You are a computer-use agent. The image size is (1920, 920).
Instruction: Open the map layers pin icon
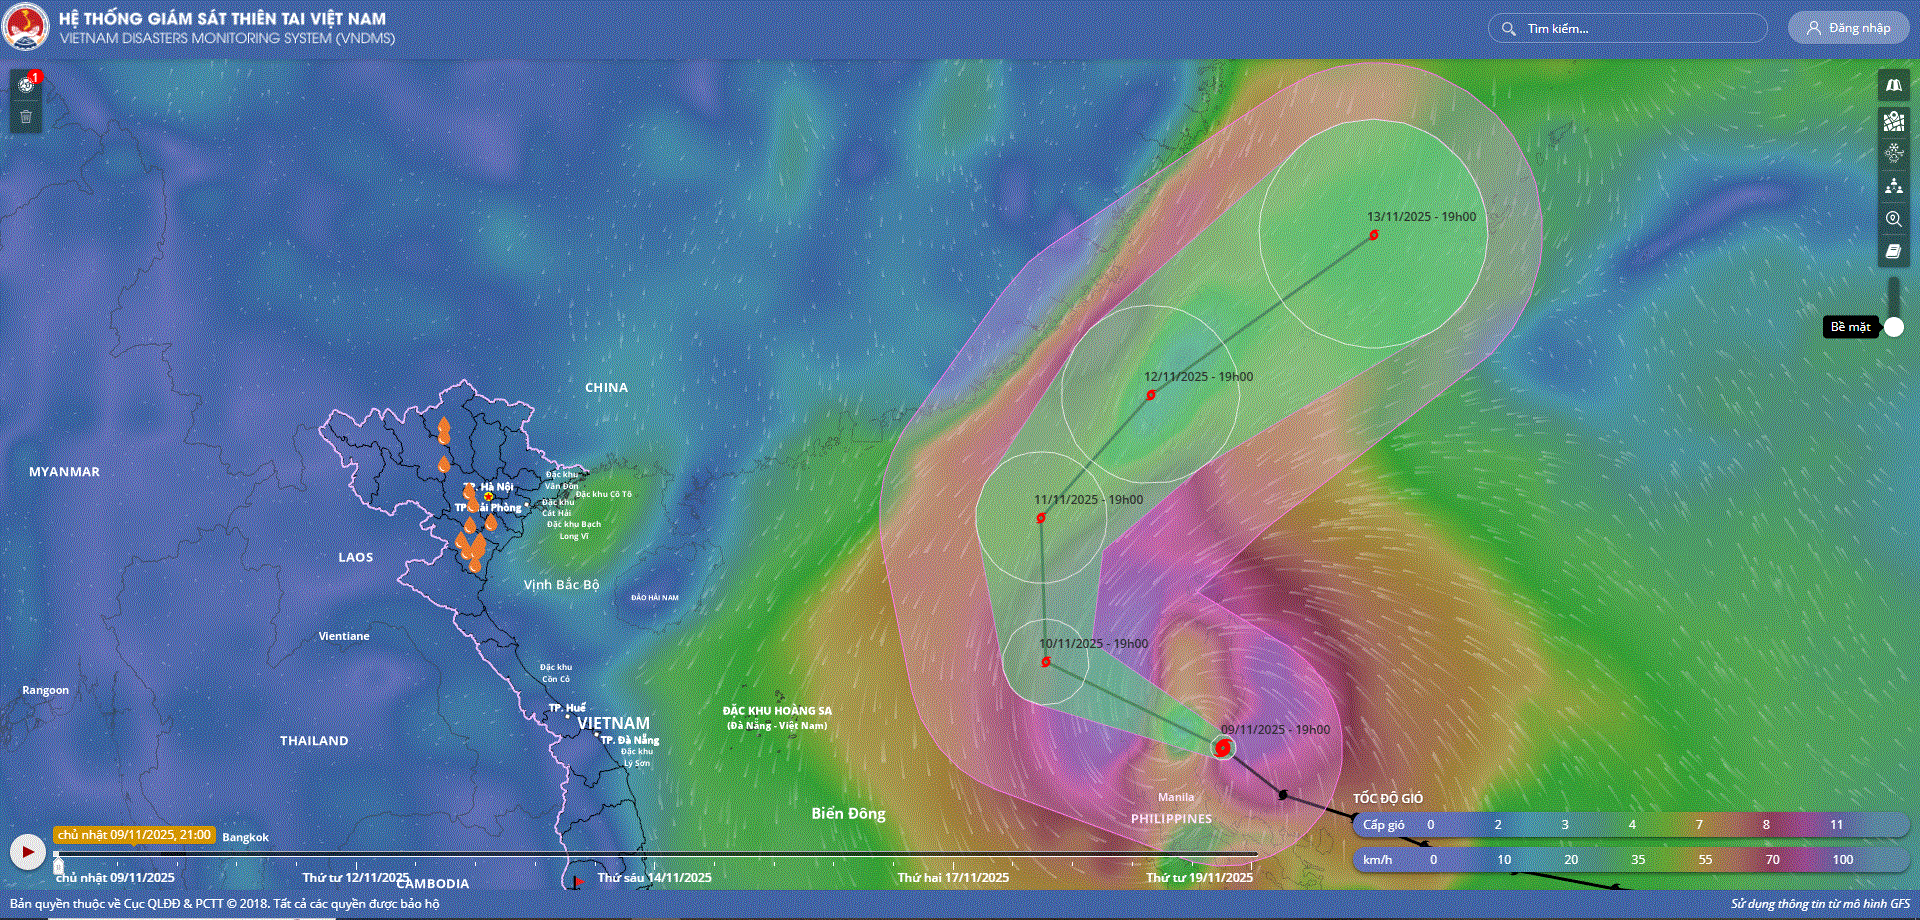[x=1893, y=121]
